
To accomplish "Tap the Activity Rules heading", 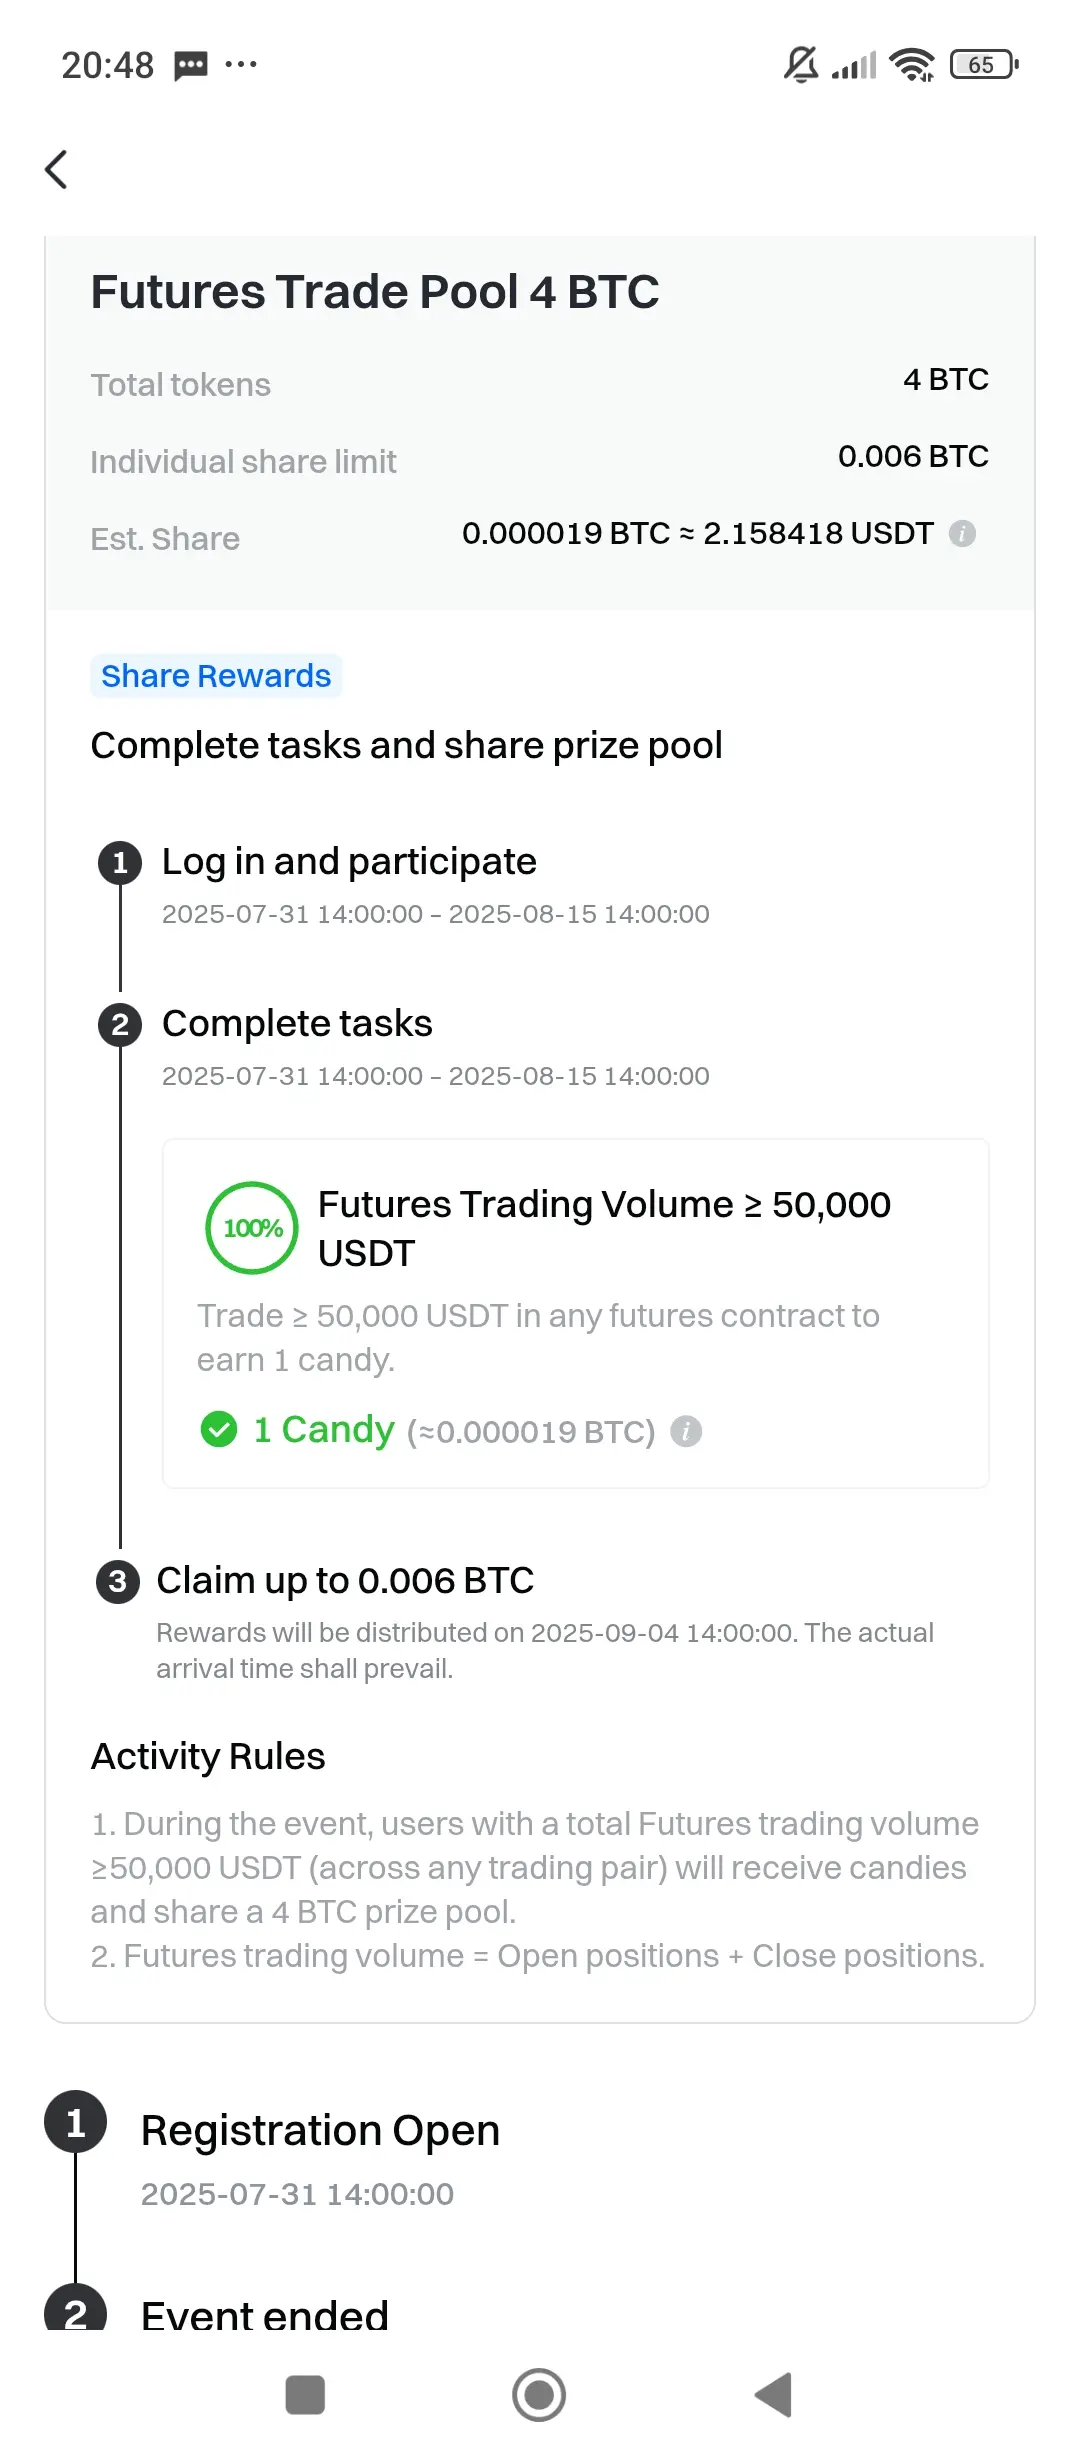I will [208, 1757].
